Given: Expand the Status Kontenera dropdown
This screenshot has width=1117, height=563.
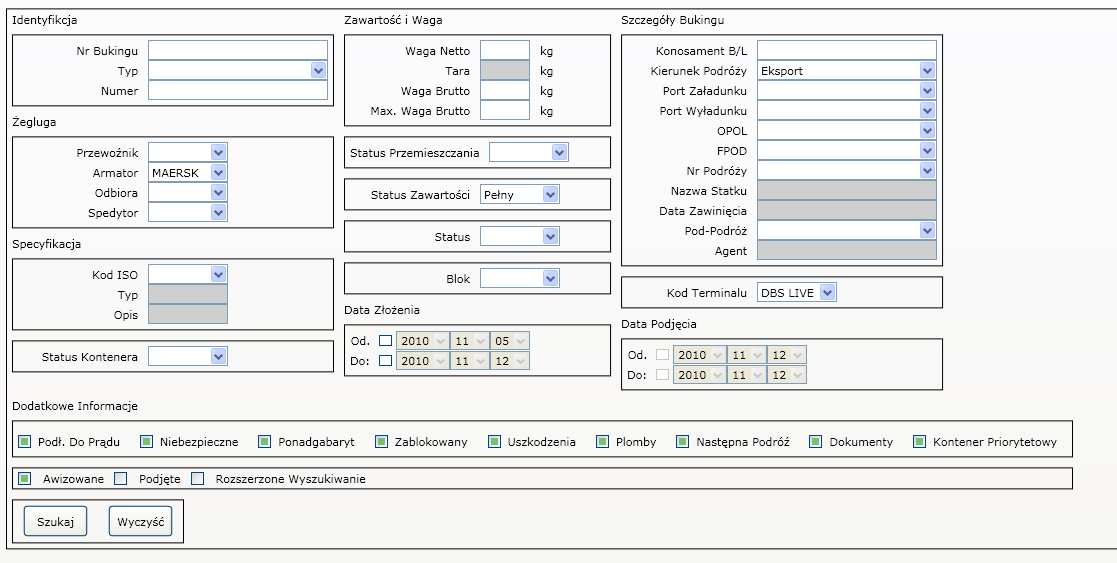Looking at the screenshot, I should pyautogui.click(x=188, y=356).
